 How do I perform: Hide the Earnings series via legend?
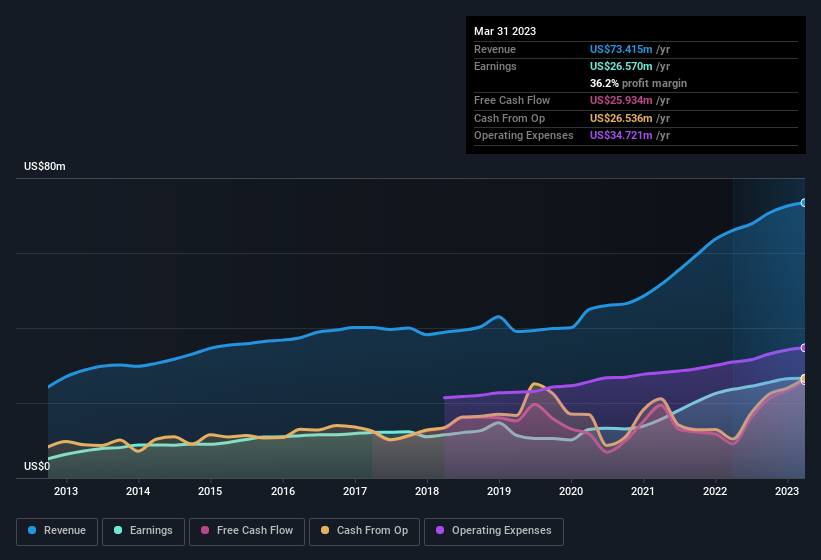(x=143, y=531)
